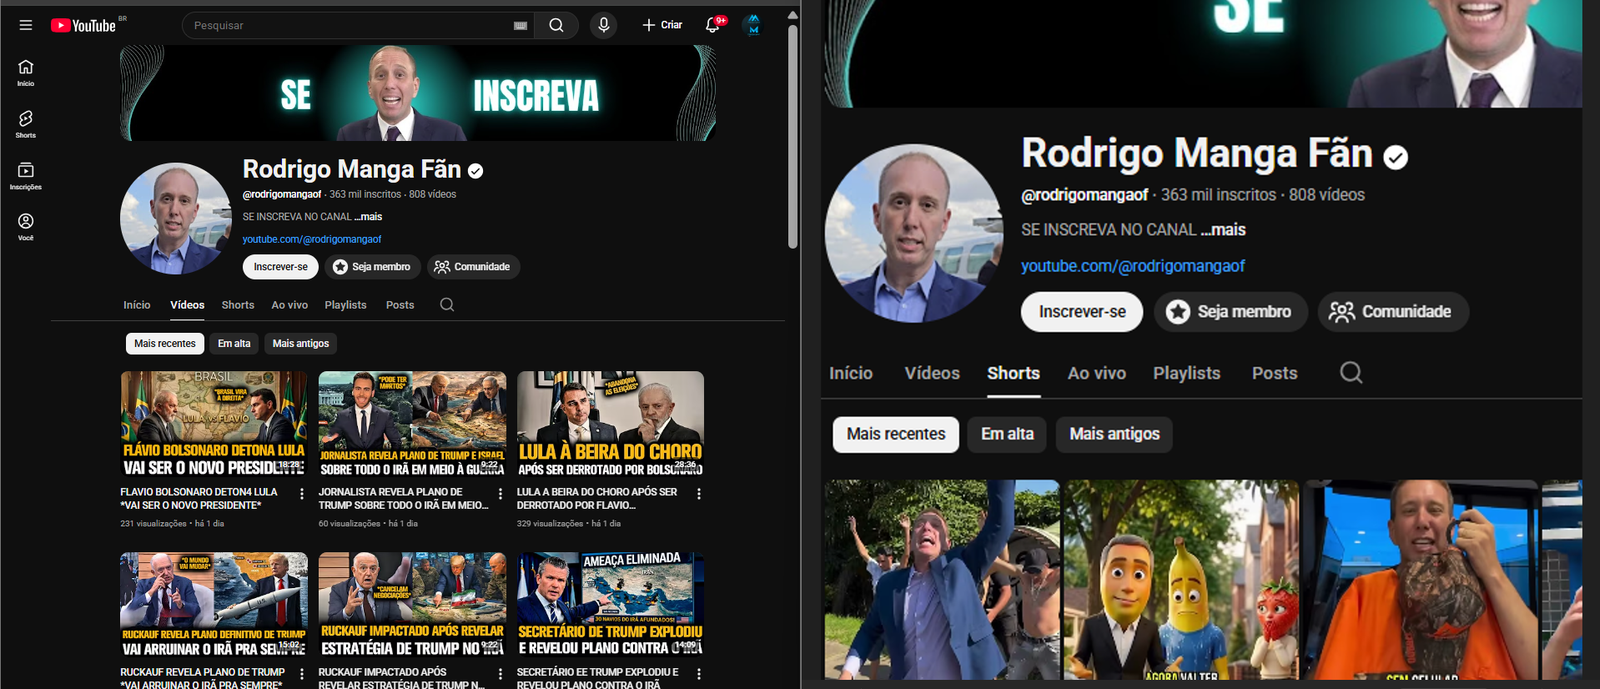The width and height of the screenshot is (1600, 689).
Task: Select Em alta filter in left window
Action: (234, 344)
